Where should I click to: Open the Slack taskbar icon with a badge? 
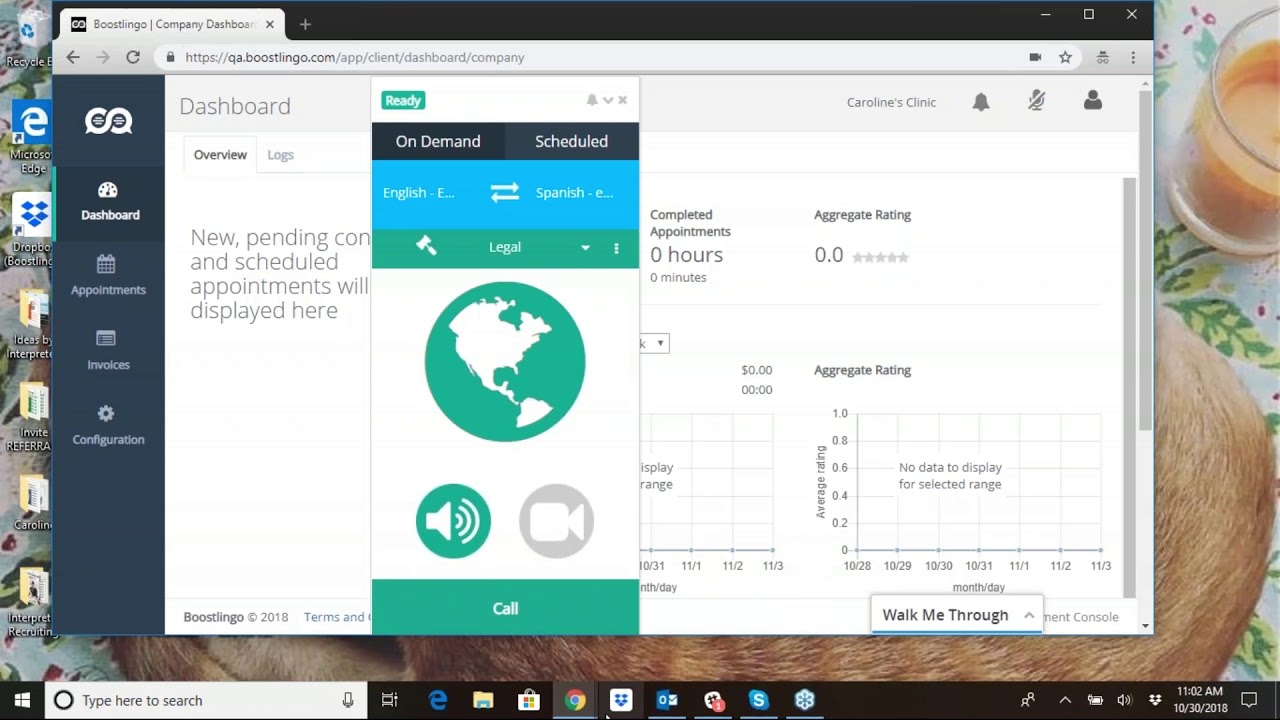point(713,700)
